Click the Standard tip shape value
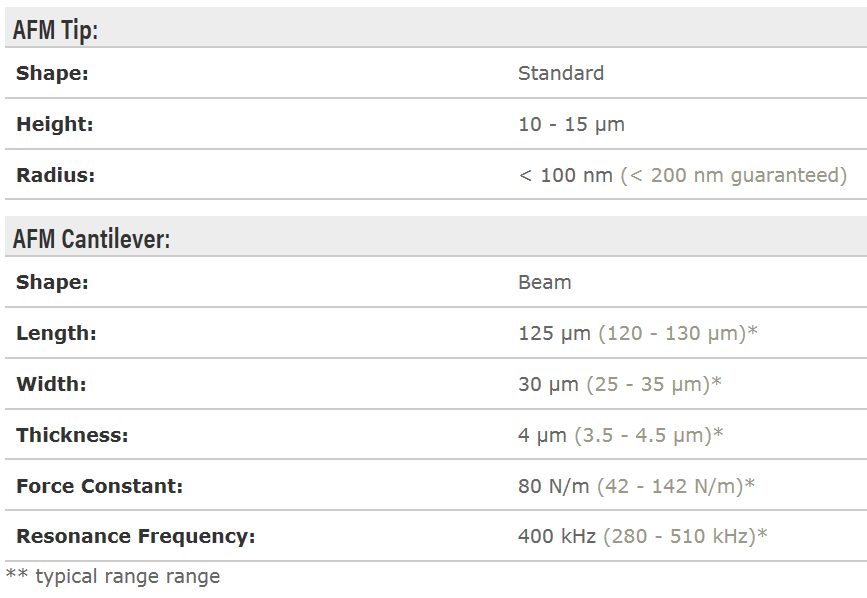 coord(561,73)
